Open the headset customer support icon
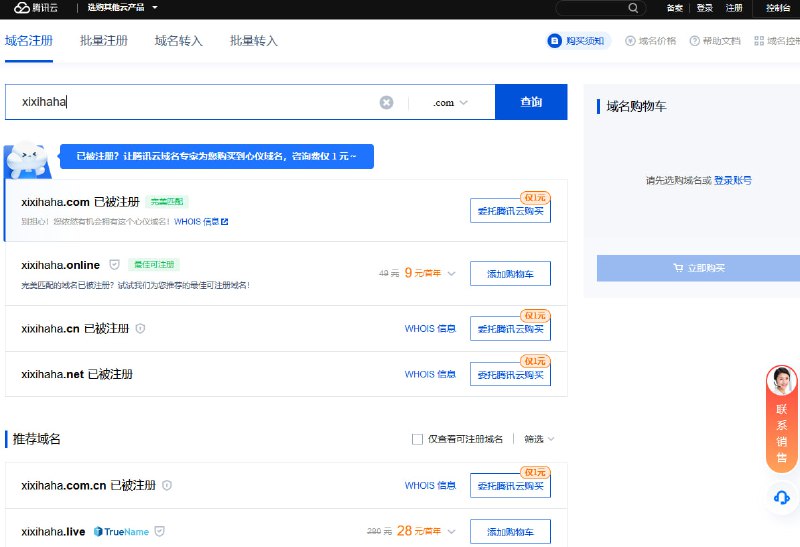This screenshot has width=800, height=547. pyautogui.click(x=782, y=497)
